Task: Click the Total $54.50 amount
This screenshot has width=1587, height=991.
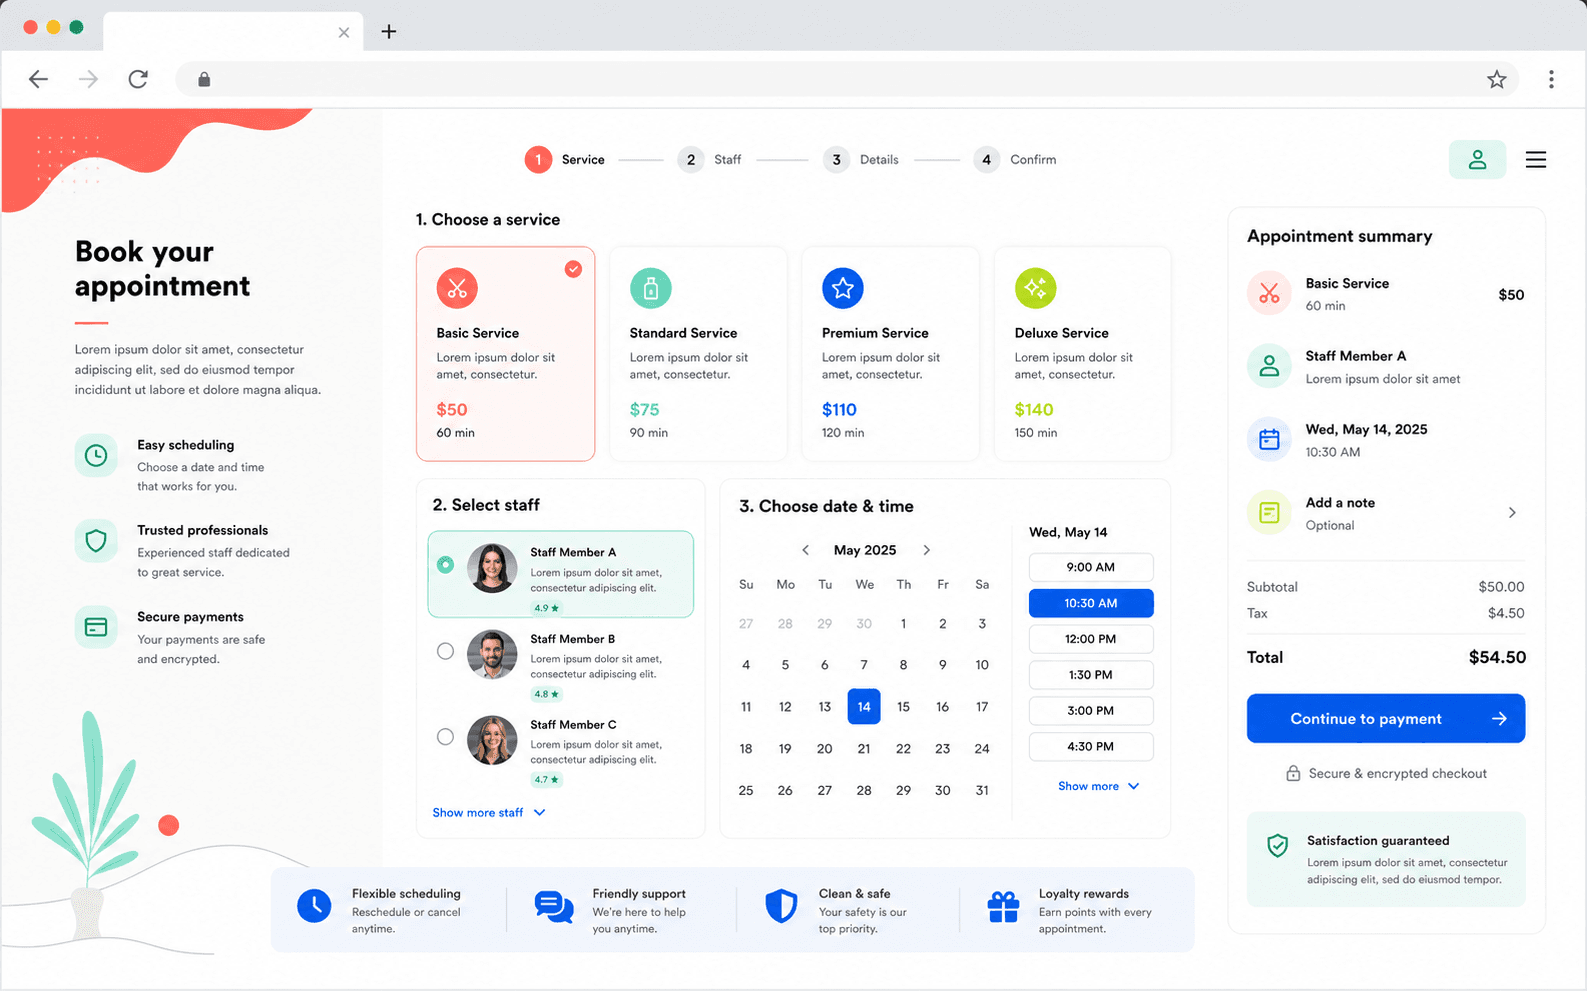Action: coord(1497,657)
